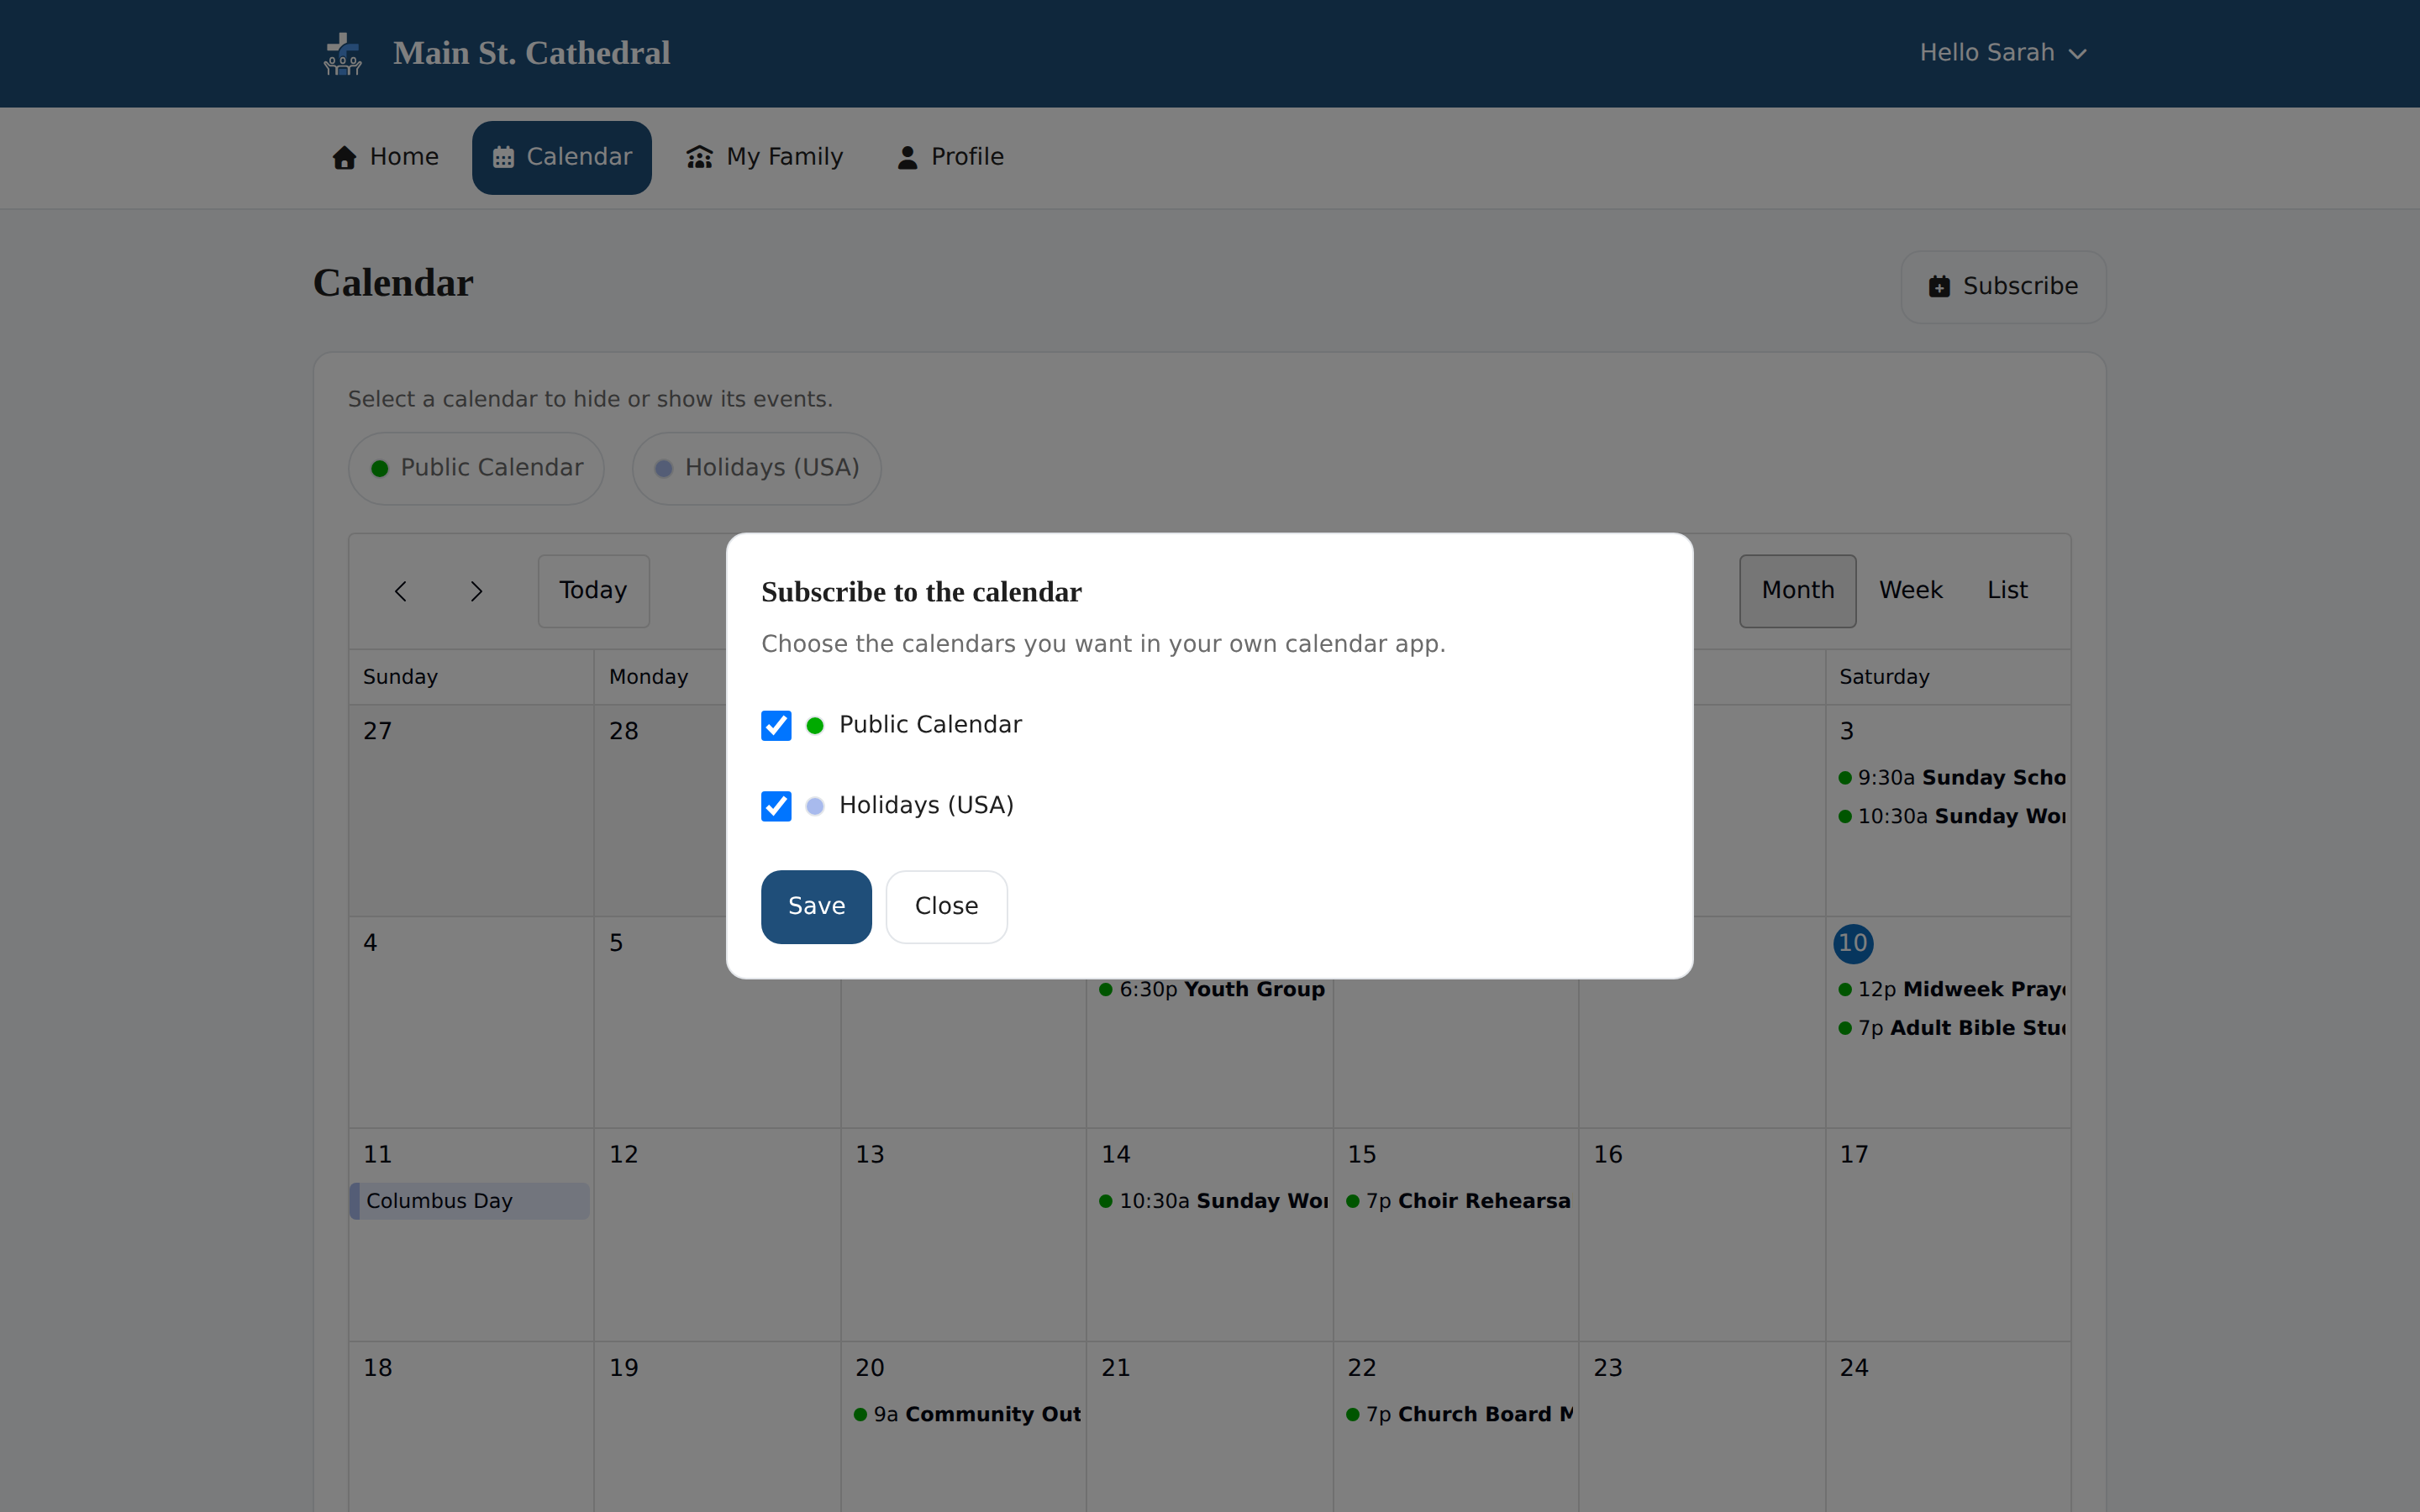Save the calendar subscription

(x=816, y=906)
